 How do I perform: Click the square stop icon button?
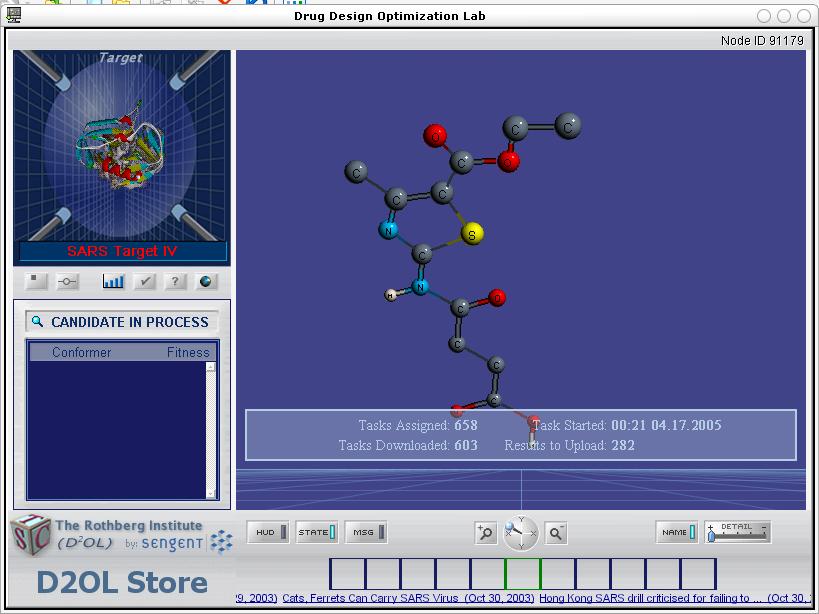[x=36, y=282]
